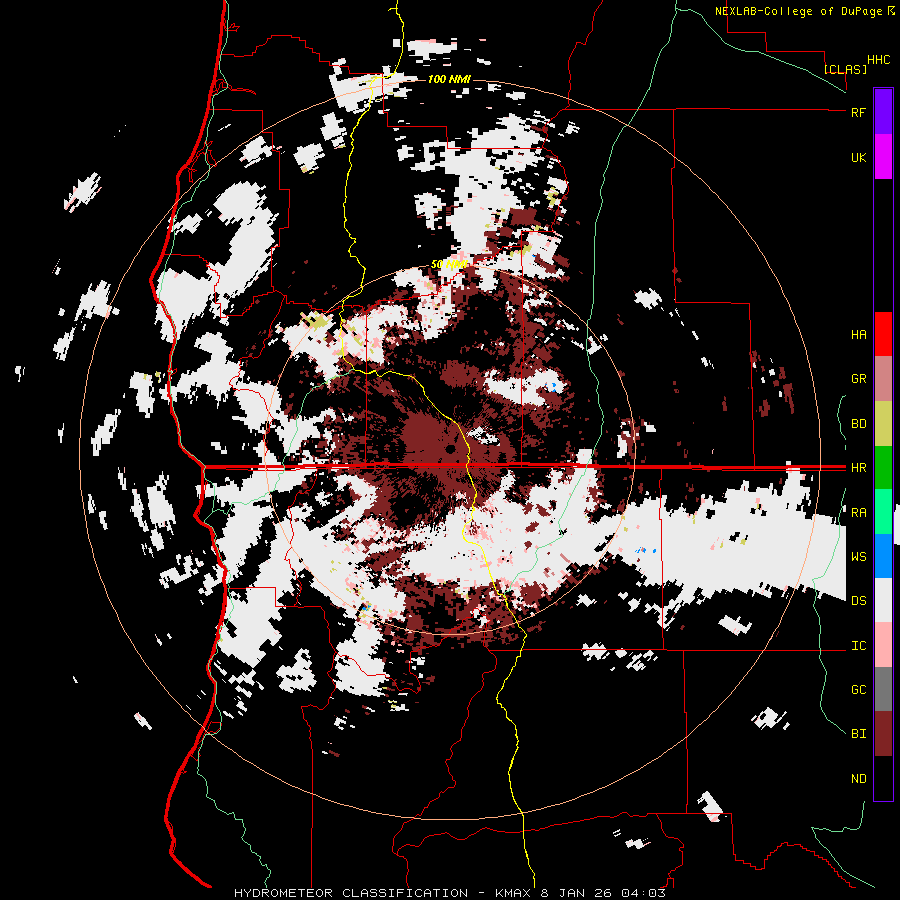Viewport: 900px width, 900px height.
Task: Click the Hydrometeor Classification KMAX caption
Action: tap(449, 893)
